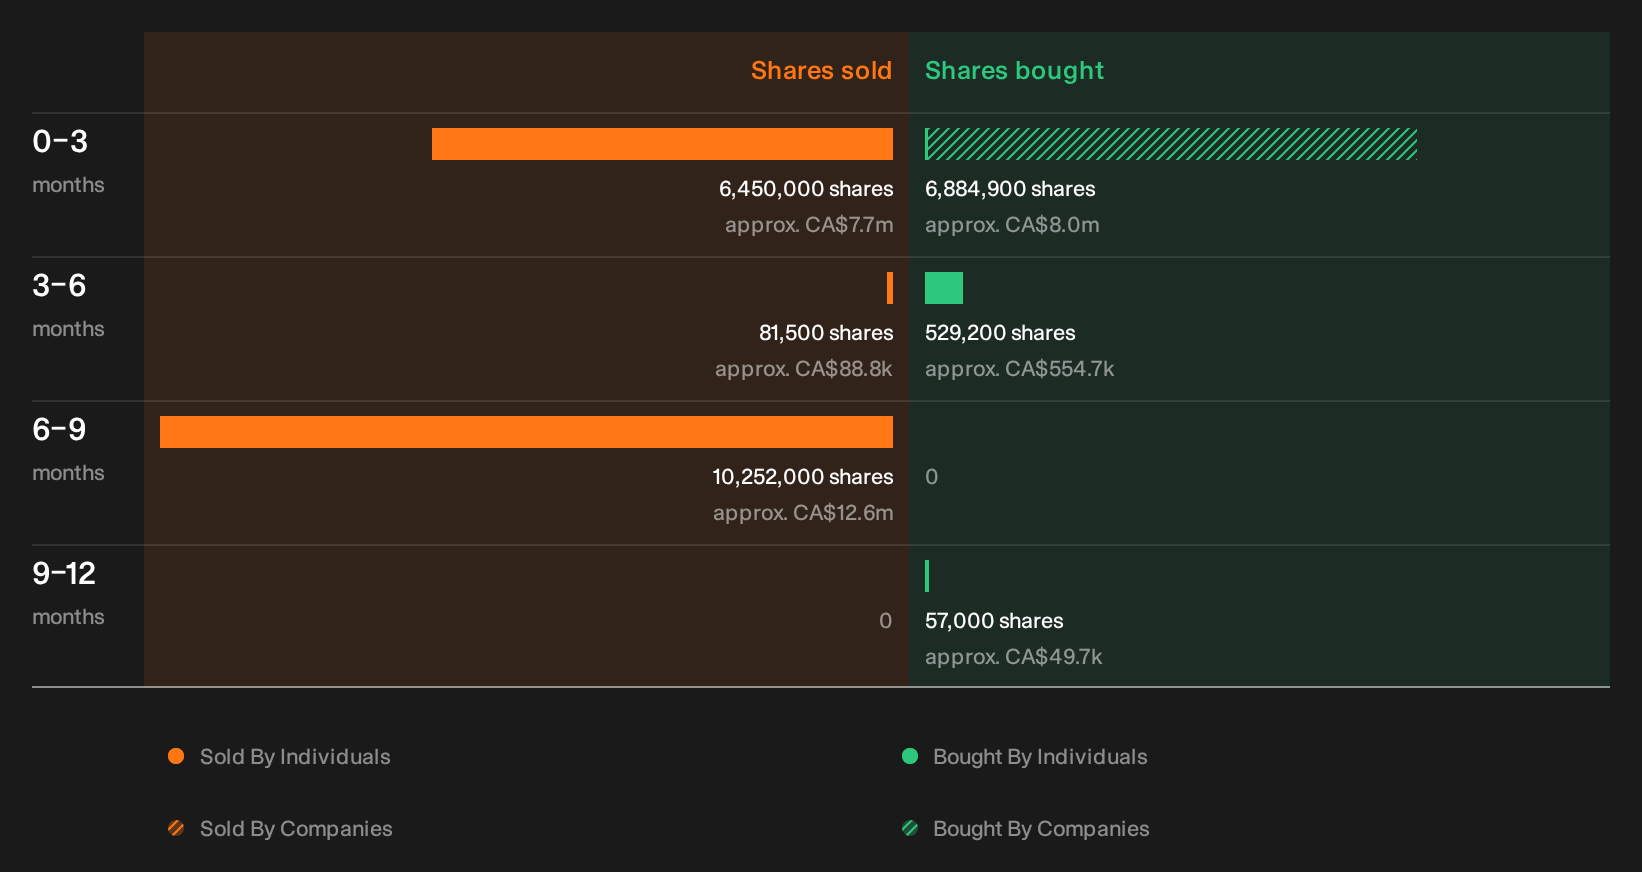
Task: Click the Shares bought column header
Action: (x=1014, y=71)
